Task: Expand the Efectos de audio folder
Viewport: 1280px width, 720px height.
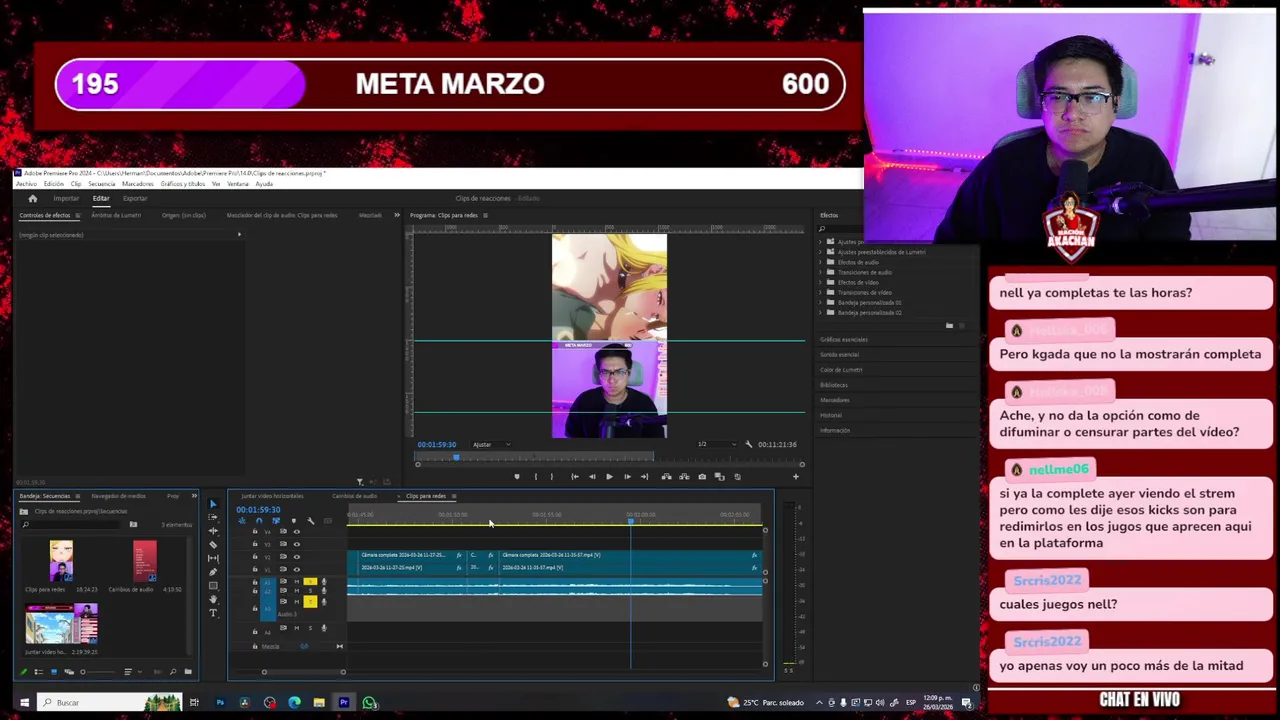Action: pos(821,262)
